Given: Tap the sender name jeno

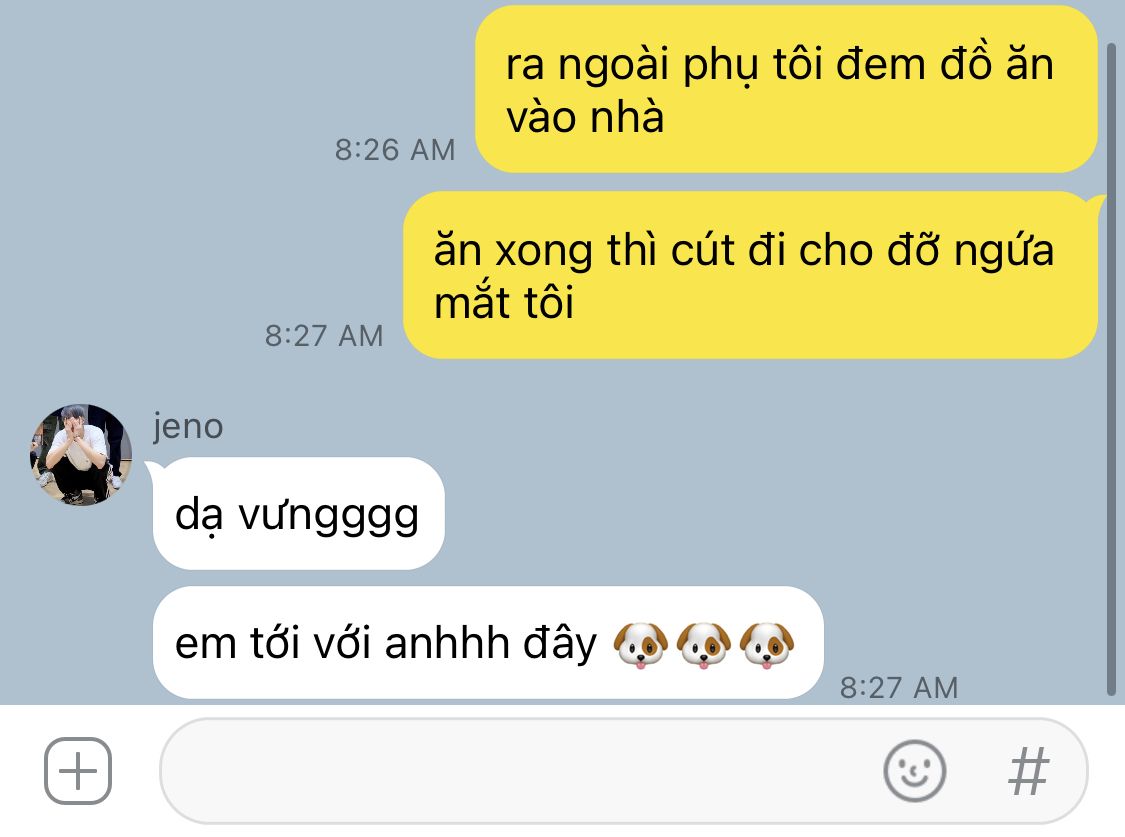Looking at the screenshot, I should tap(188, 426).
